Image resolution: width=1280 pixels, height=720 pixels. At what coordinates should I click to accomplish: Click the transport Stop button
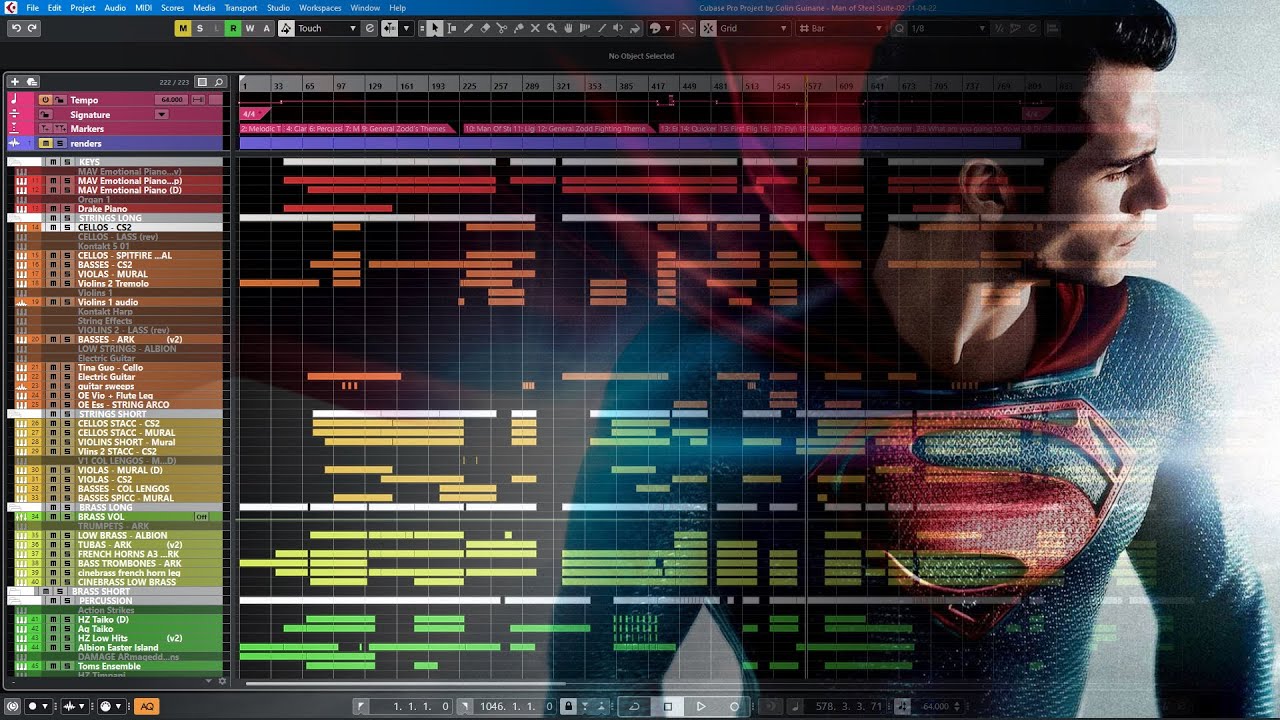click(668, 706)
